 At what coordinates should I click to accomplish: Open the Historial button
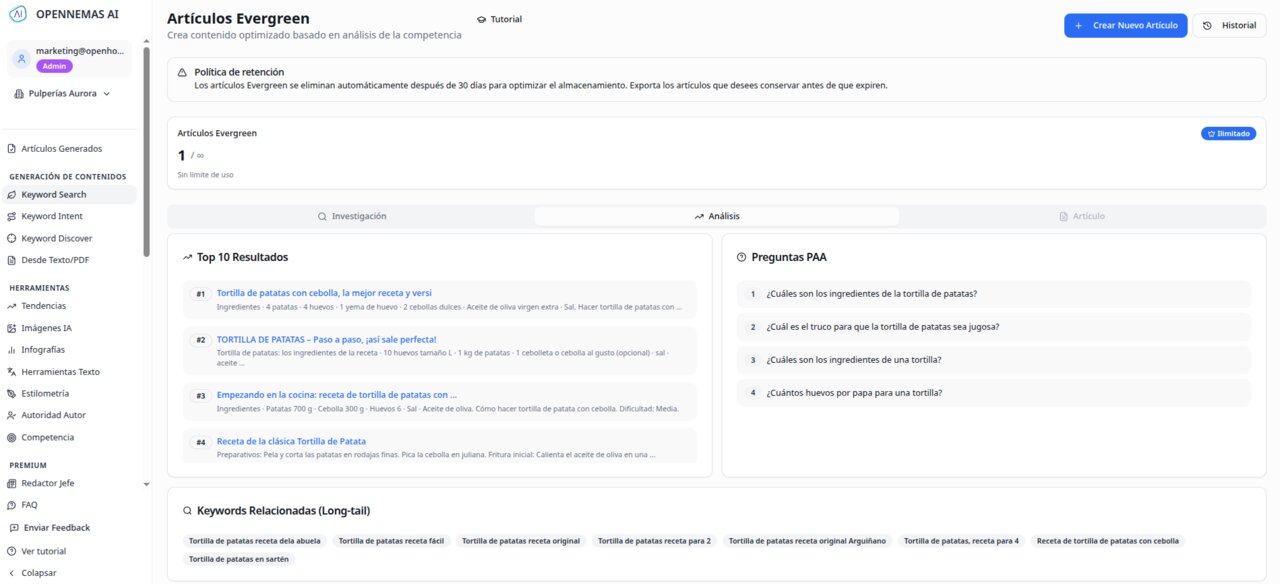tap(1230, 26)
